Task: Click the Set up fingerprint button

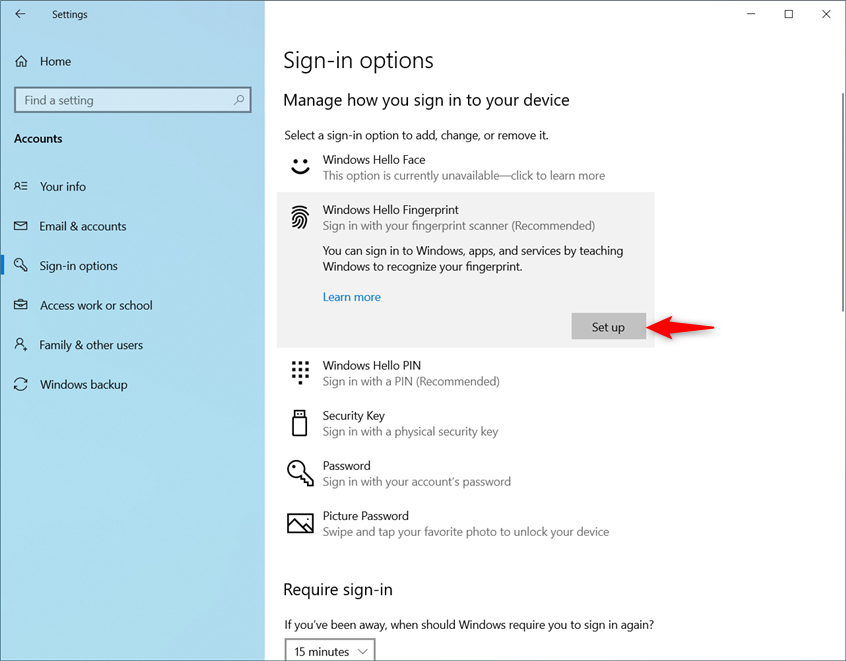Action: [x=608, y=326]
